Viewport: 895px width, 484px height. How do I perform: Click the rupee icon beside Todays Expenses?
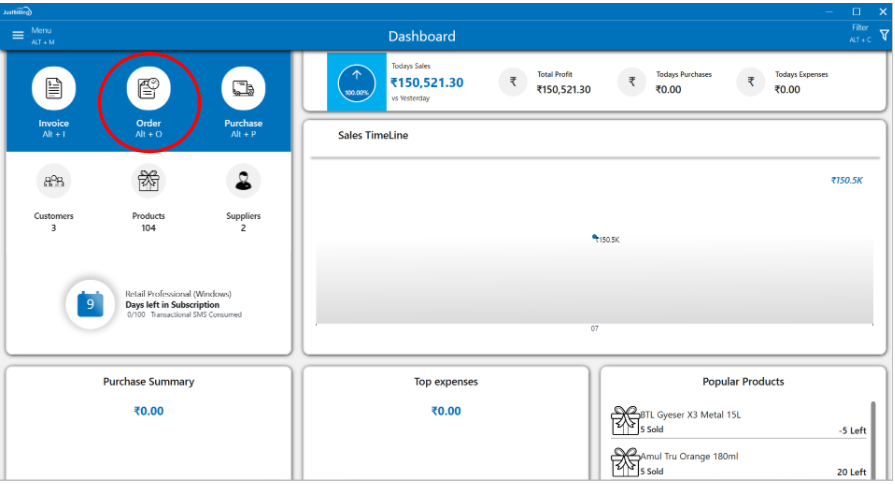tap(751, 82)
